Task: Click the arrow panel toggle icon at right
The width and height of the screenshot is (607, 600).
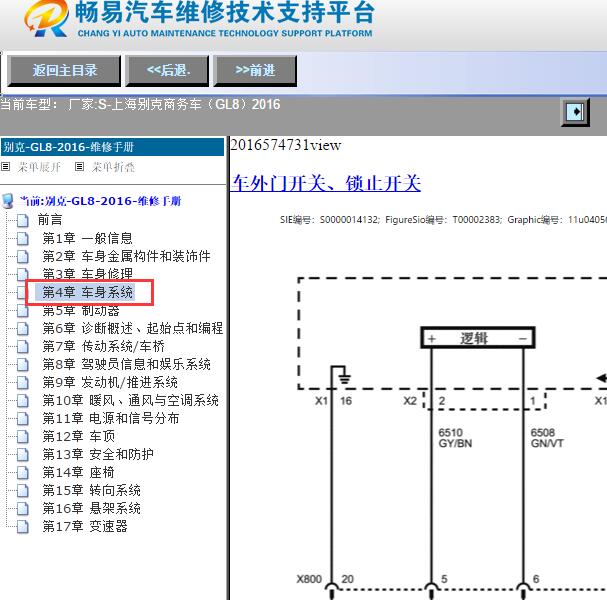Action: 576,112
